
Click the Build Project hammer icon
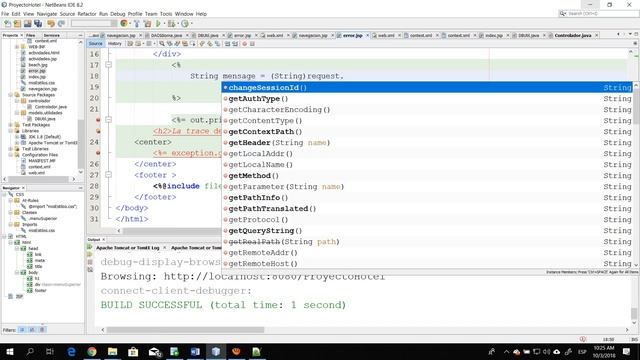(x=137, y=24)
